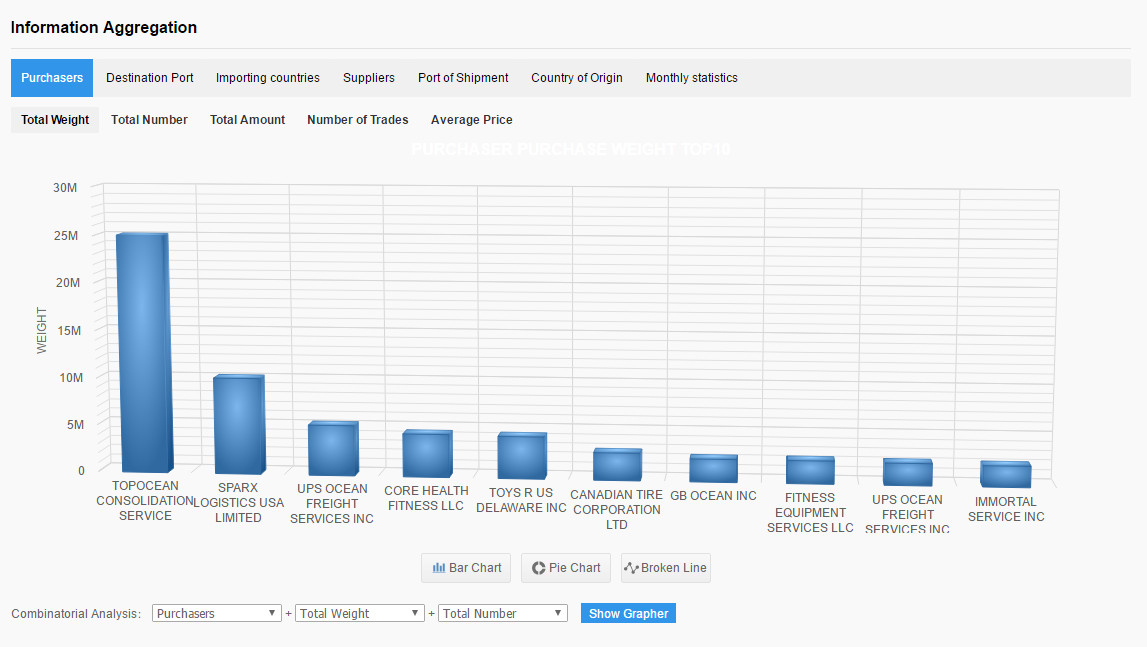Viewport: 1147px width, 647px height.
Task: Click the TOPOCEAN CONSOLIDATION SERVICE bar
Action: pos(144,353)
